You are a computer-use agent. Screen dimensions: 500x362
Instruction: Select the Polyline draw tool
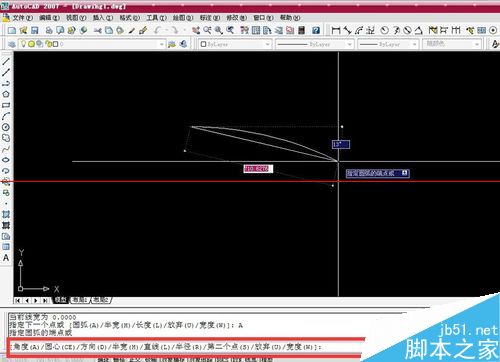click(6, 83)
